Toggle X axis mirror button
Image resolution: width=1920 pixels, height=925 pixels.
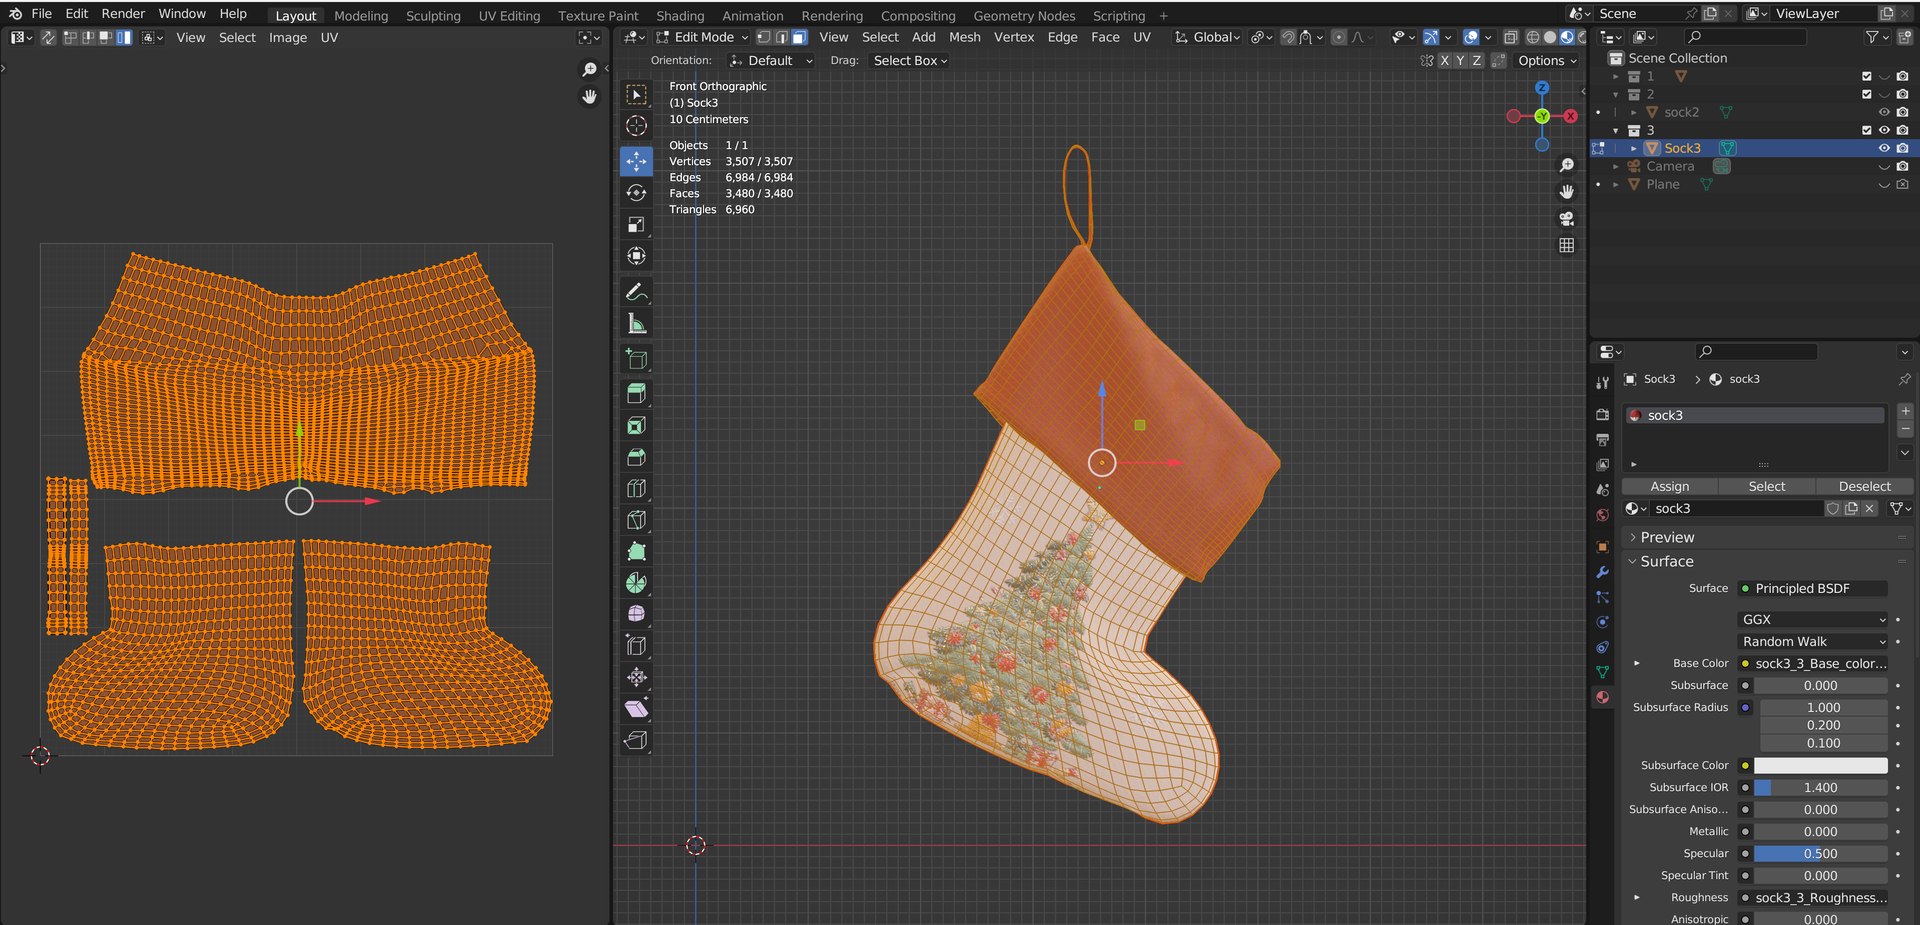click(x=1444, y=61)
